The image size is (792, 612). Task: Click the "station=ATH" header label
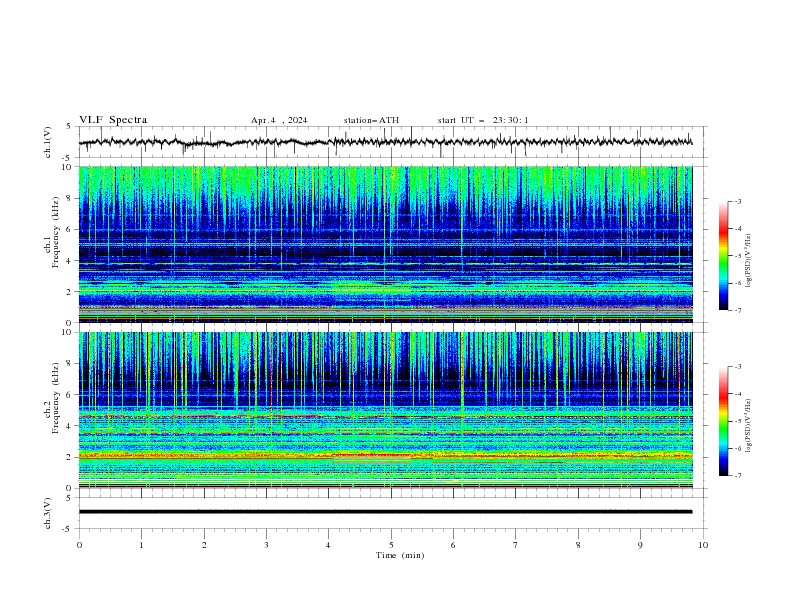[x=371, y=120]
